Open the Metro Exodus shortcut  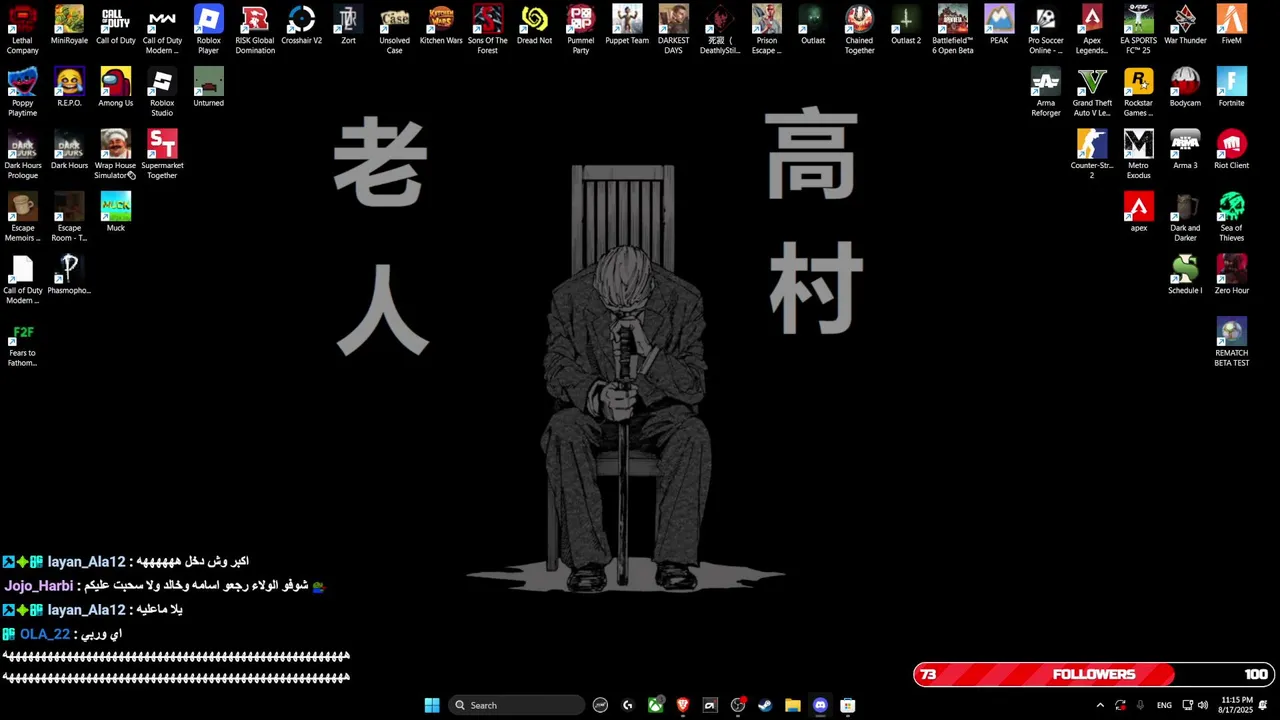(1138, 155)
